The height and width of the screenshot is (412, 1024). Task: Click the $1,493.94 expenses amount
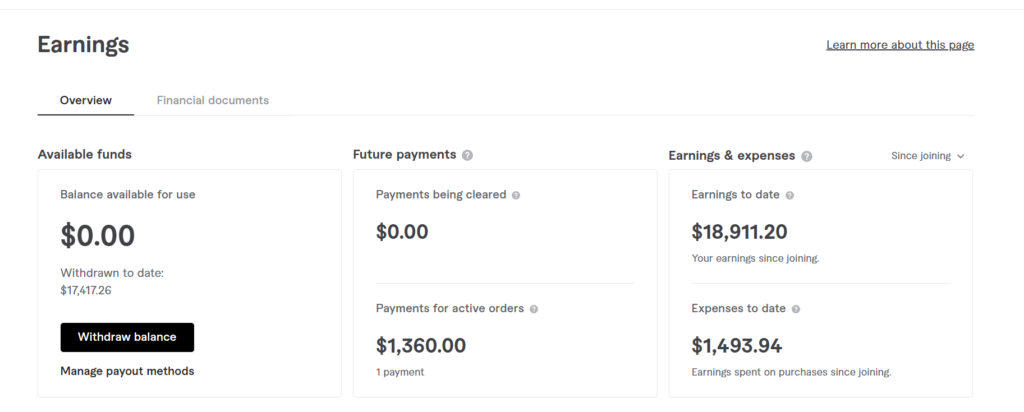pos(737,346)
